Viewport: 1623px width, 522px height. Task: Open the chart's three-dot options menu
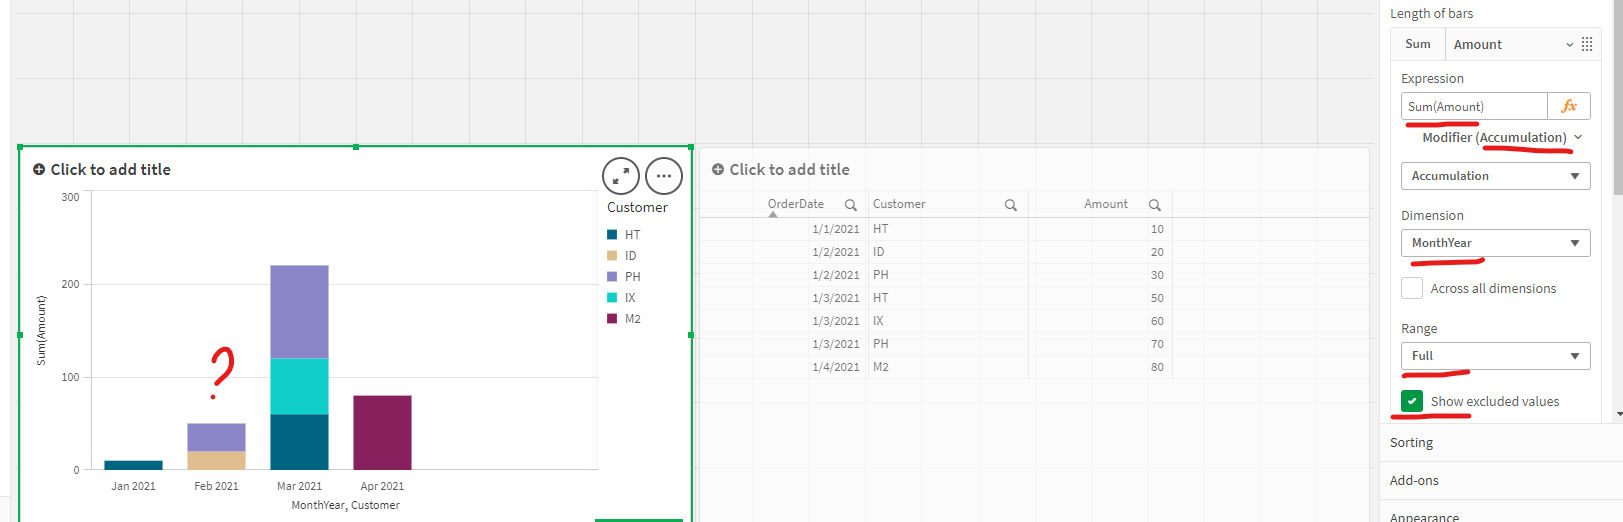click(664, 176)
